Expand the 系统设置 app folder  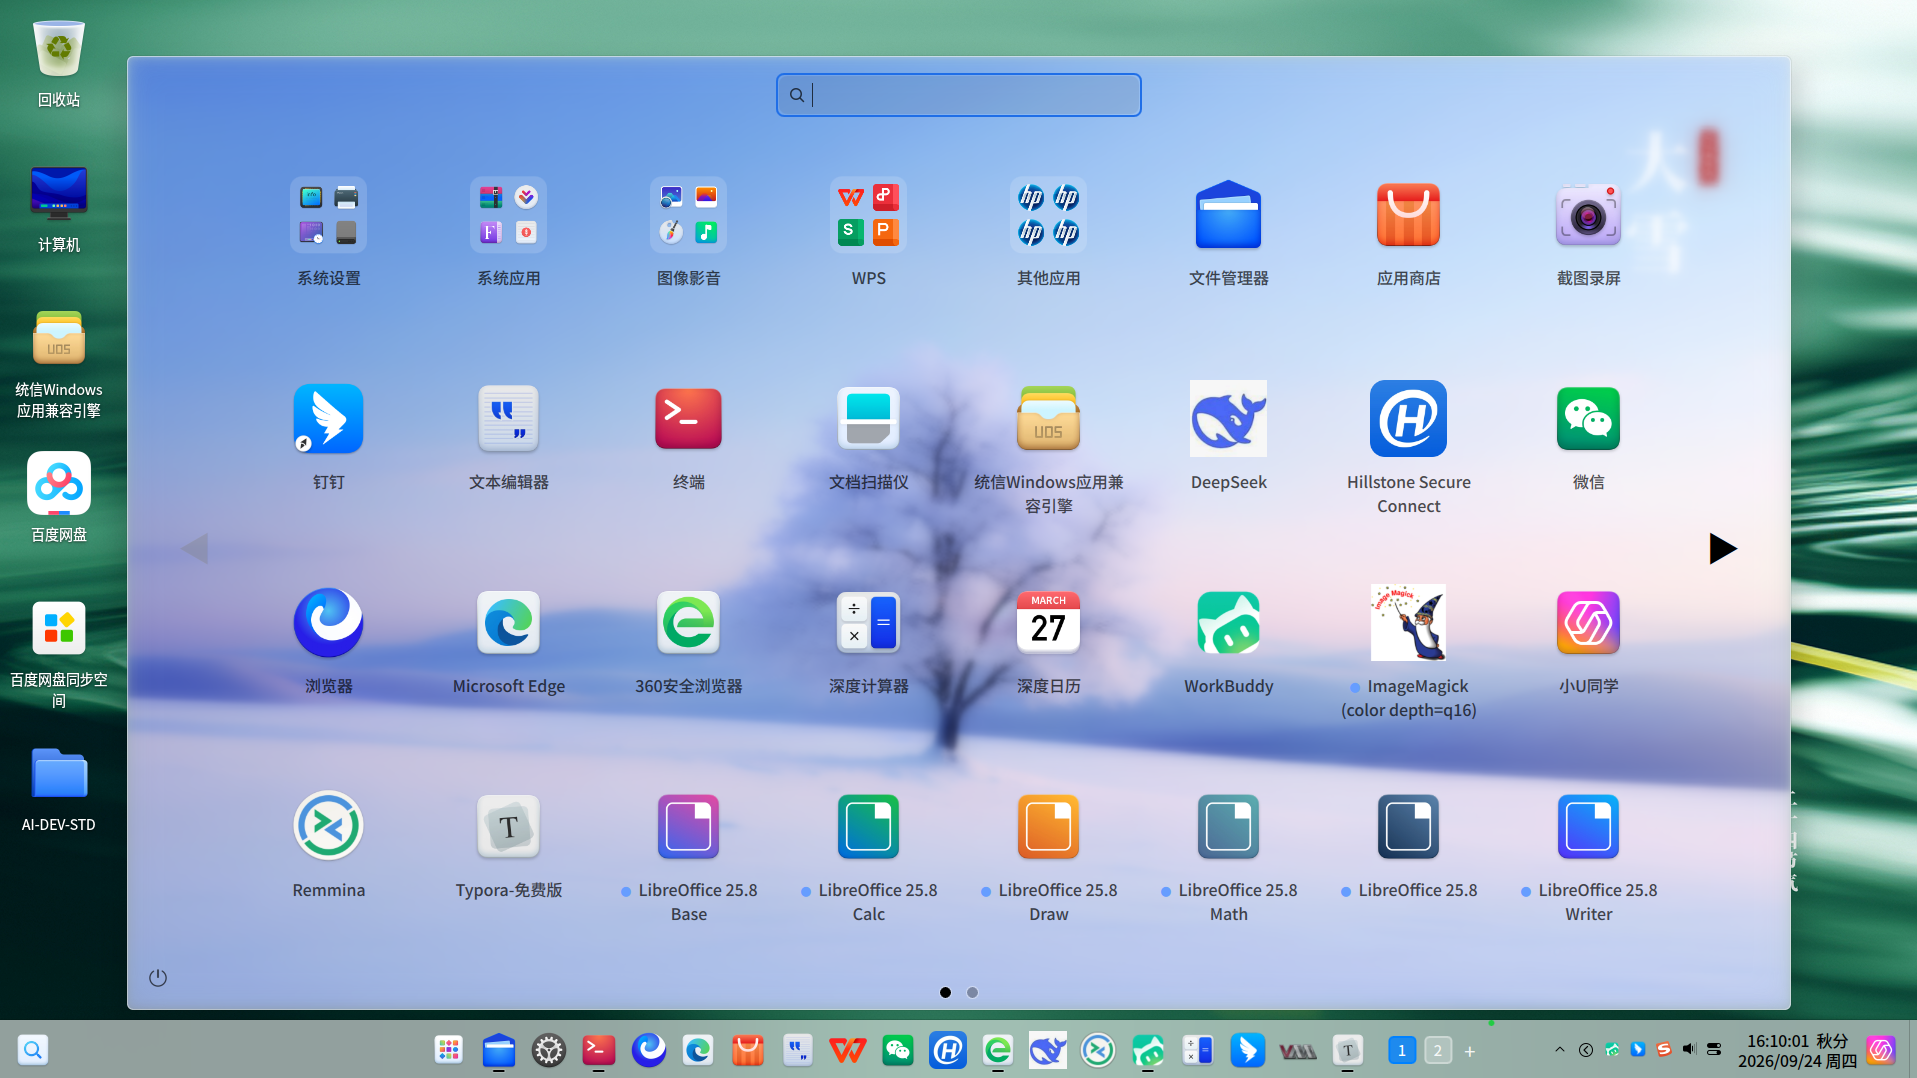point(328,215)
